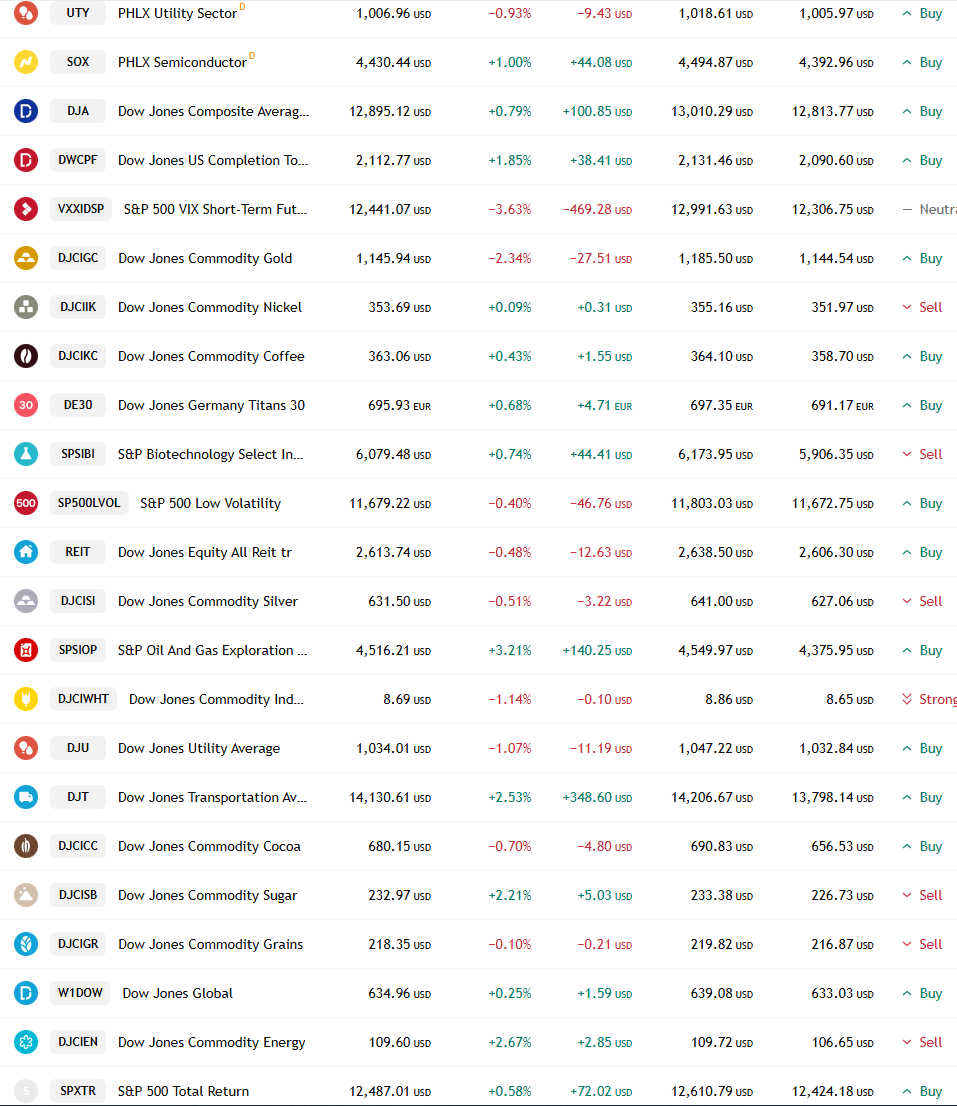Open PHLX Utility Sector index page

pyautogui.click(x=177, y=13)
